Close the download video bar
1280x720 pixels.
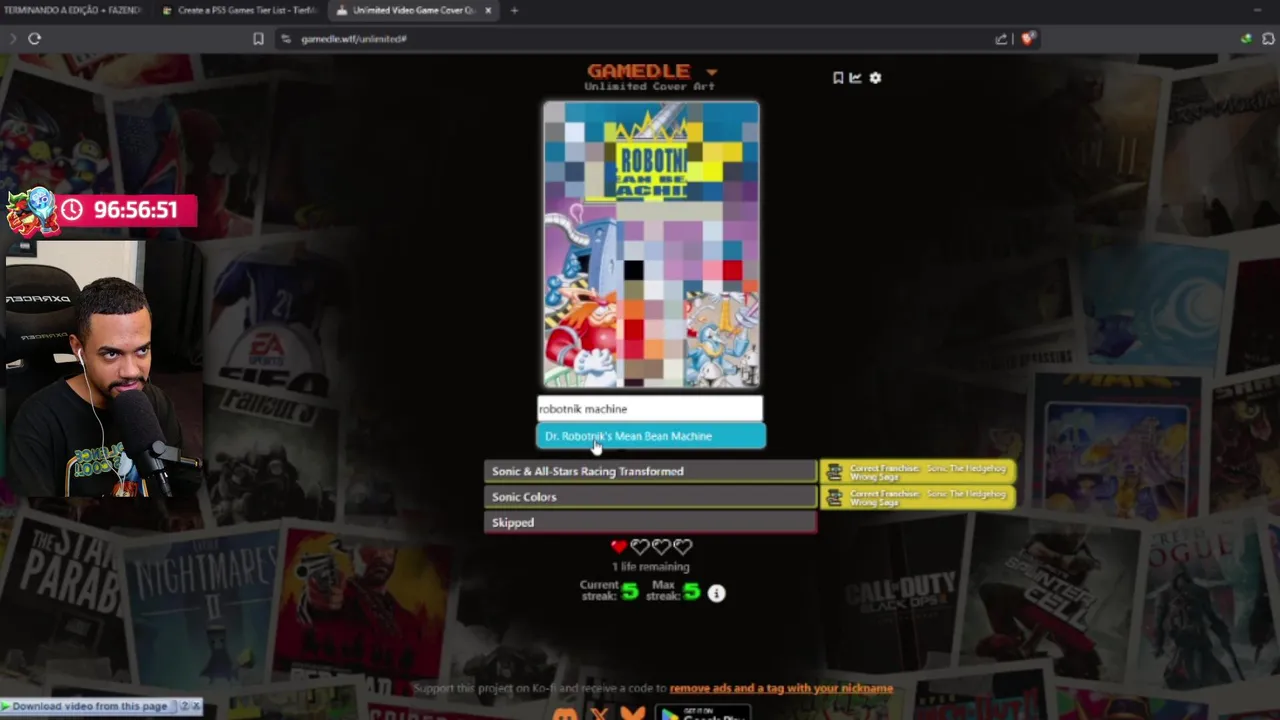point(196,706)
